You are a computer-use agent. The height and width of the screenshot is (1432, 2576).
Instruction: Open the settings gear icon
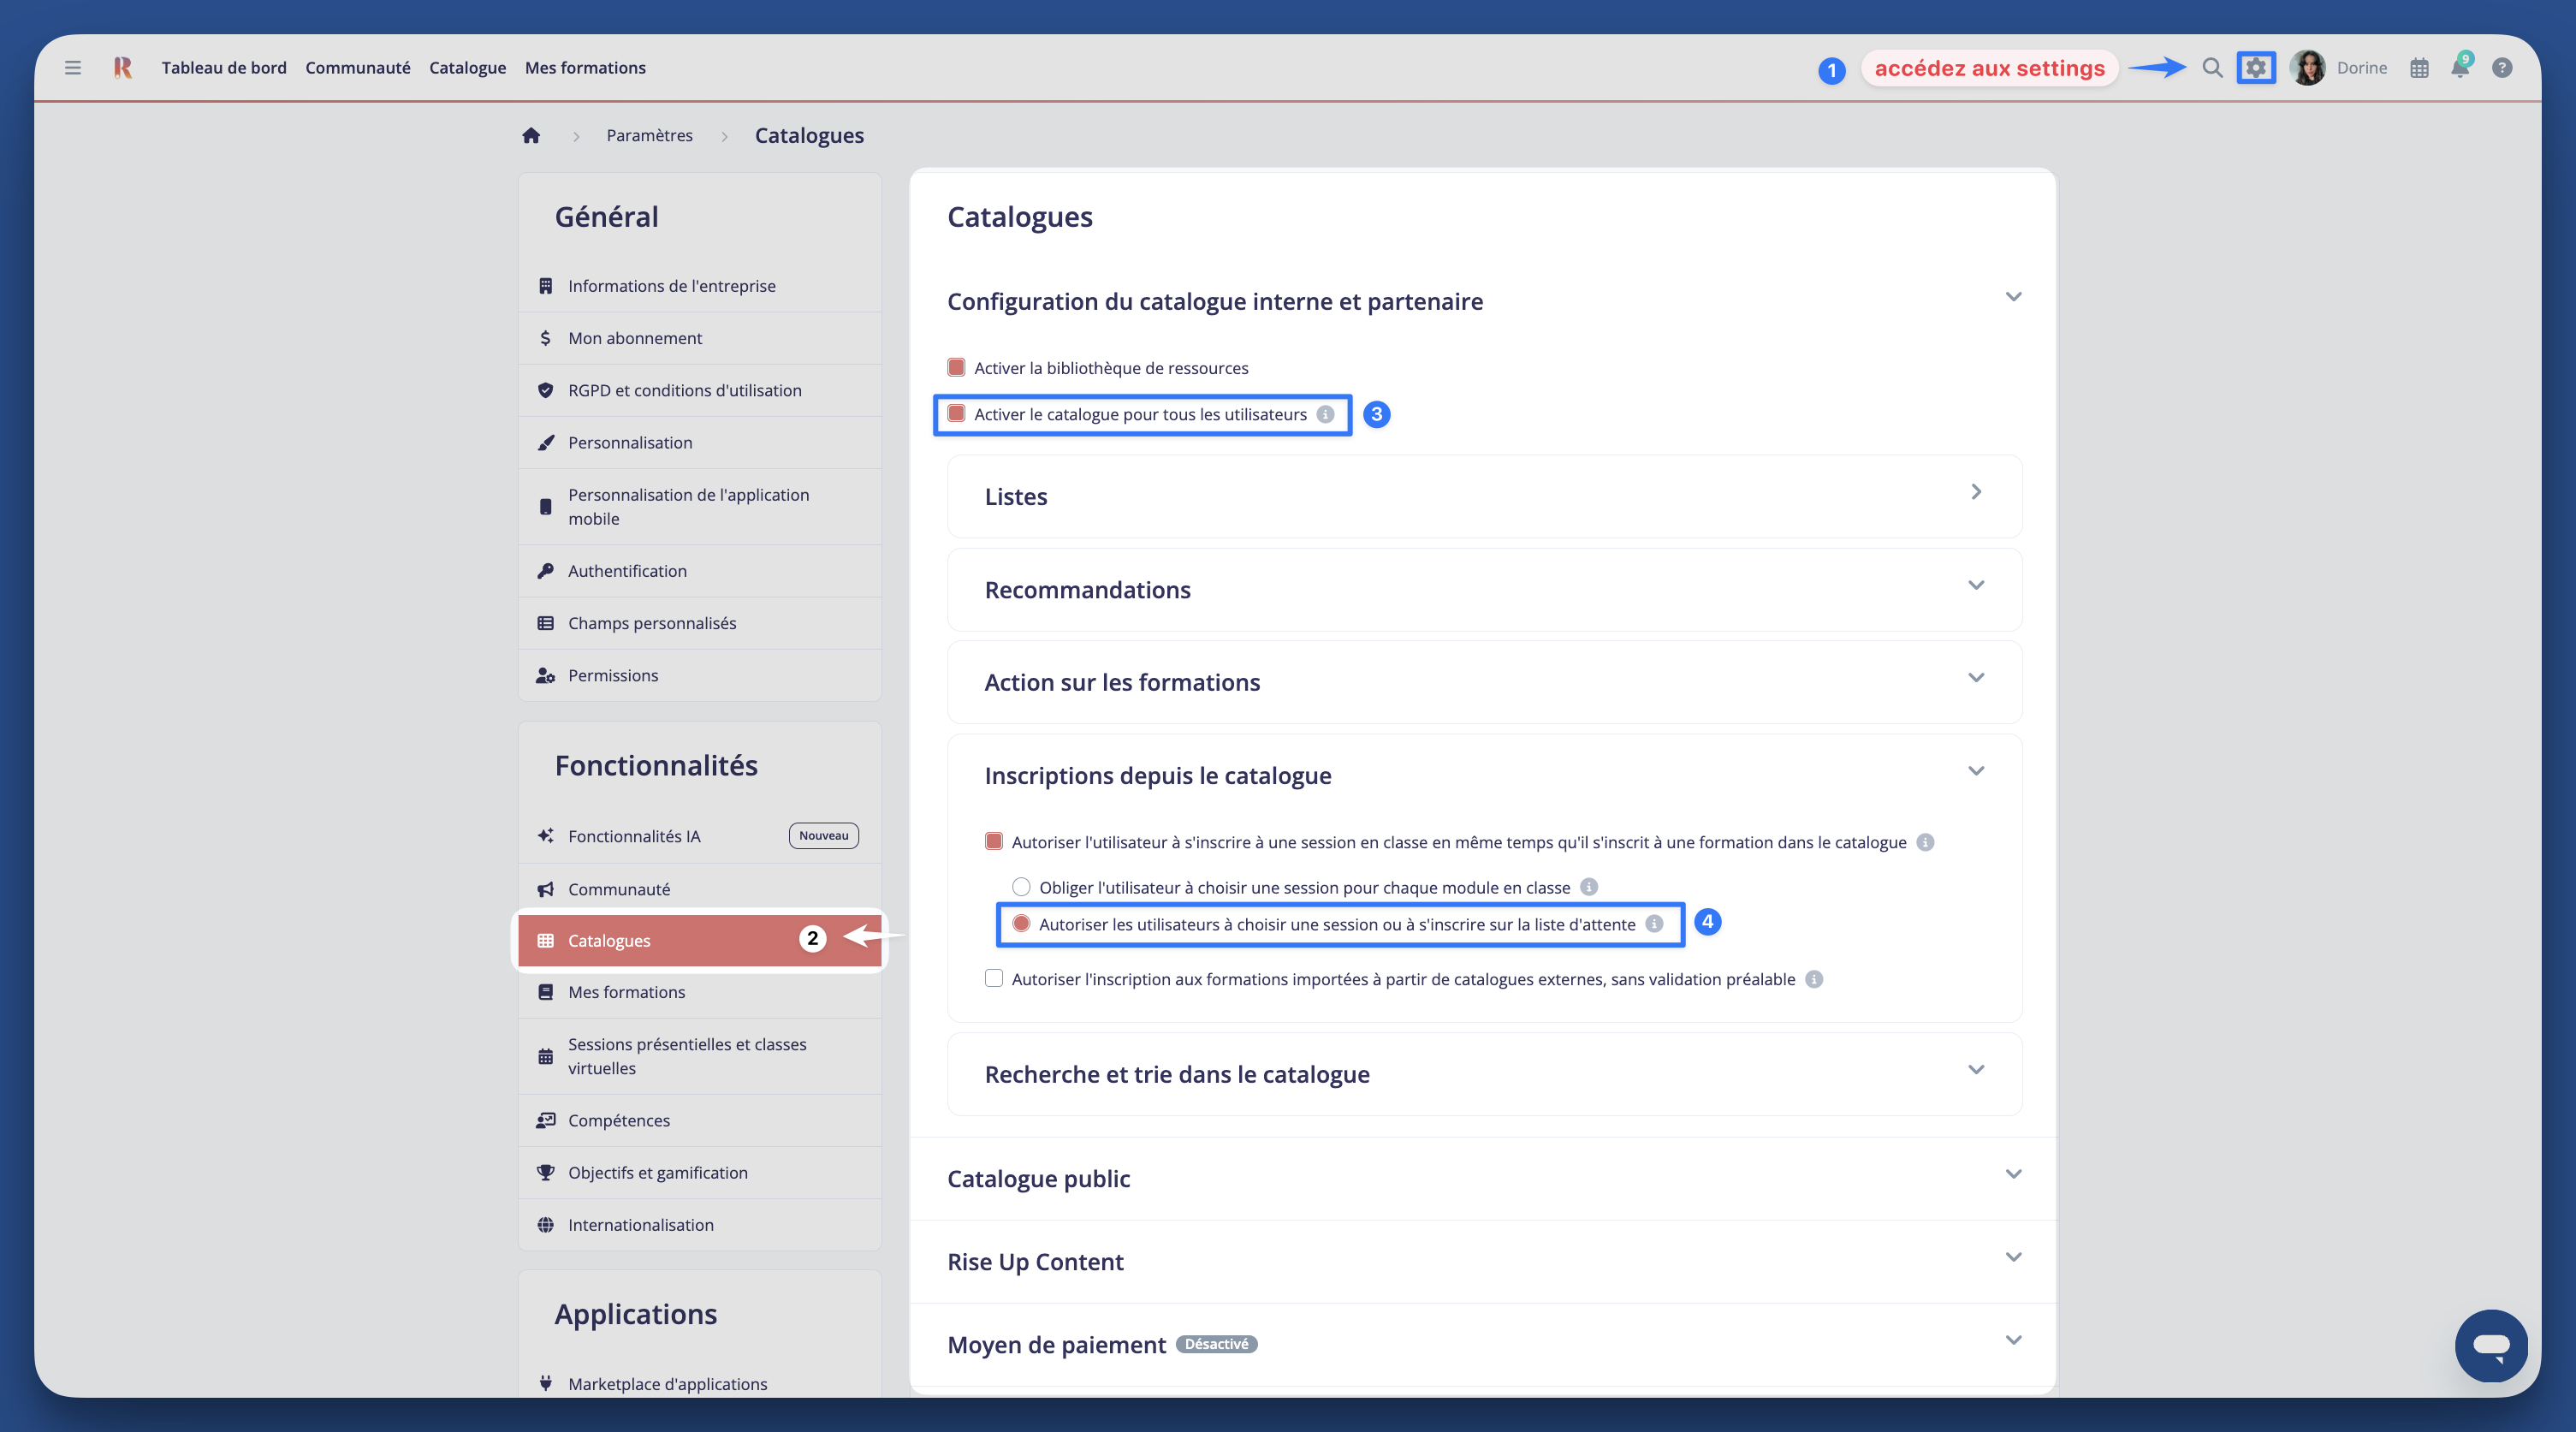click(x=2256, y=68)
